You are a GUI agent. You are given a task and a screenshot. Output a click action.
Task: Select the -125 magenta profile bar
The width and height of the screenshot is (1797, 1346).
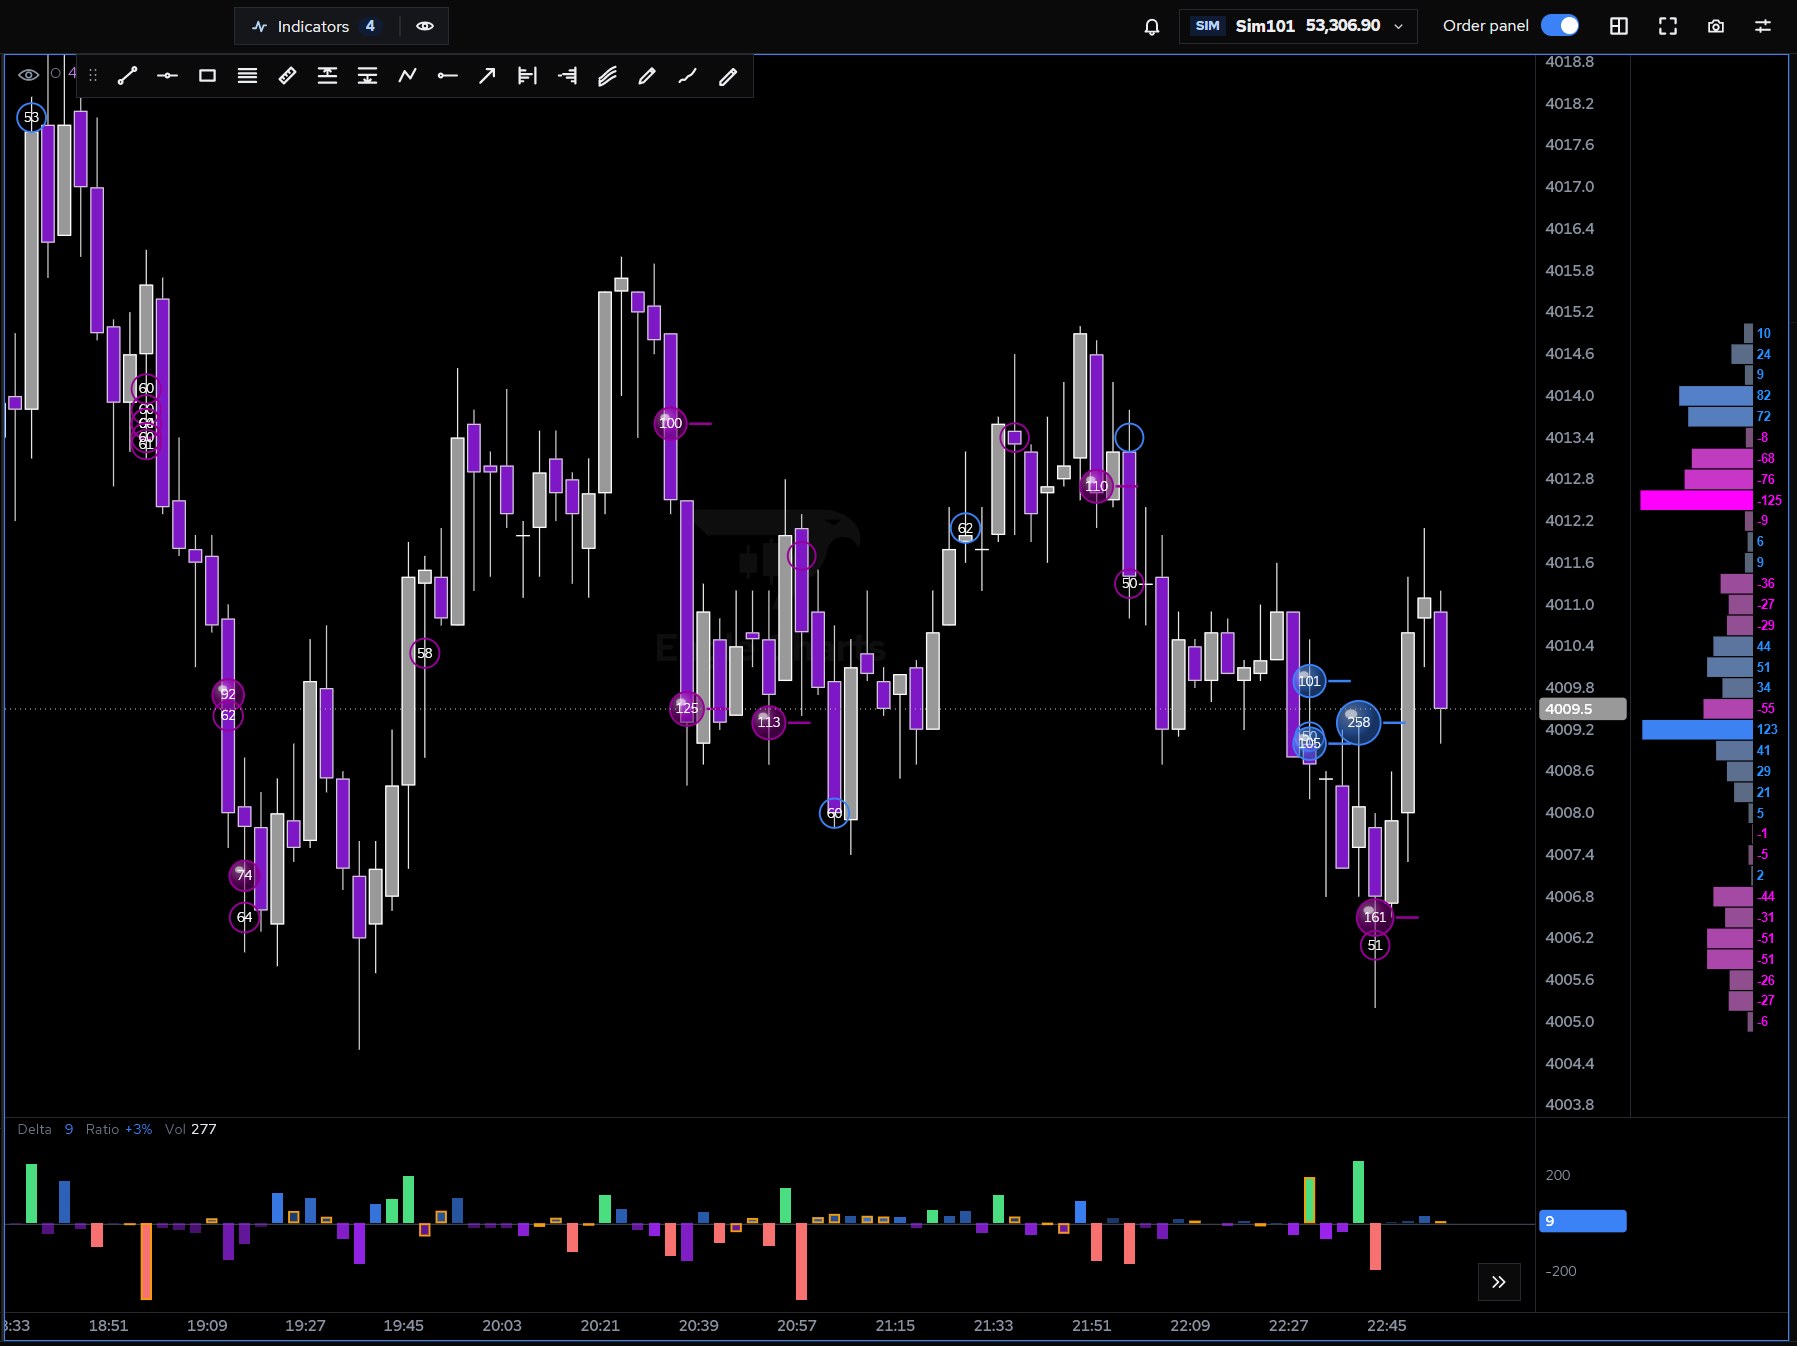tap(1696, 500)
